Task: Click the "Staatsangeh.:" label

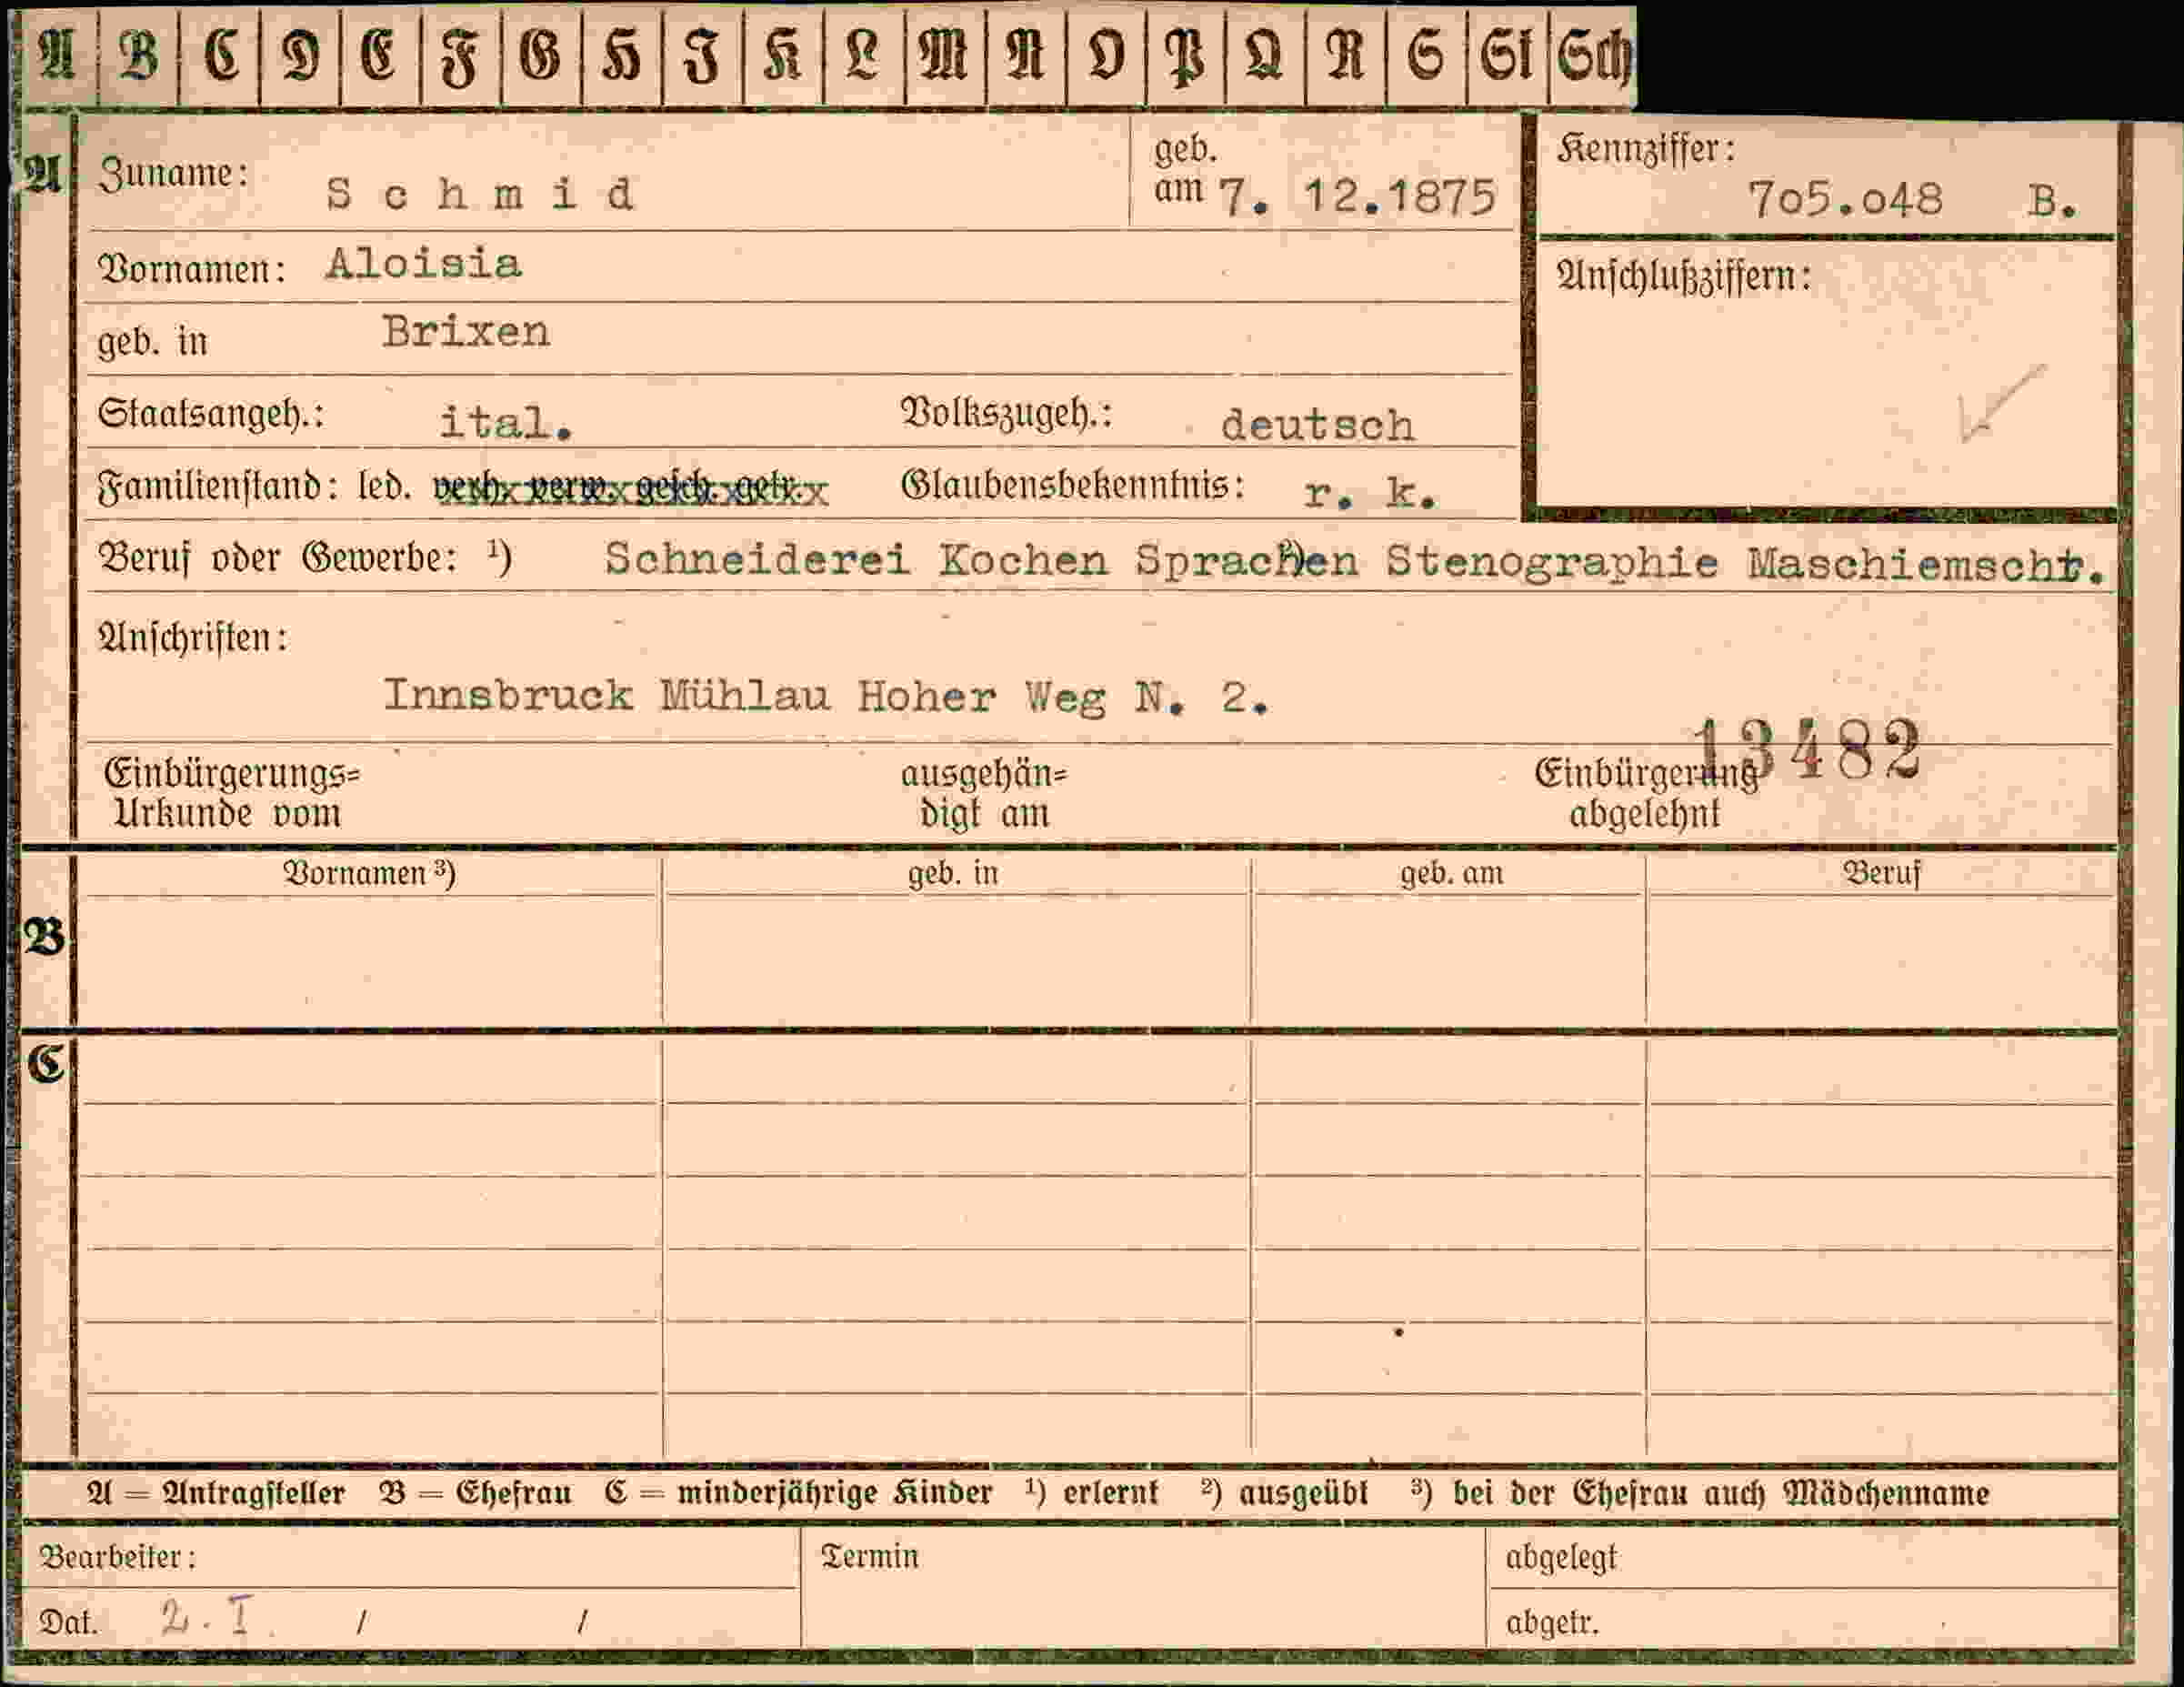Action: pos(211,413)
